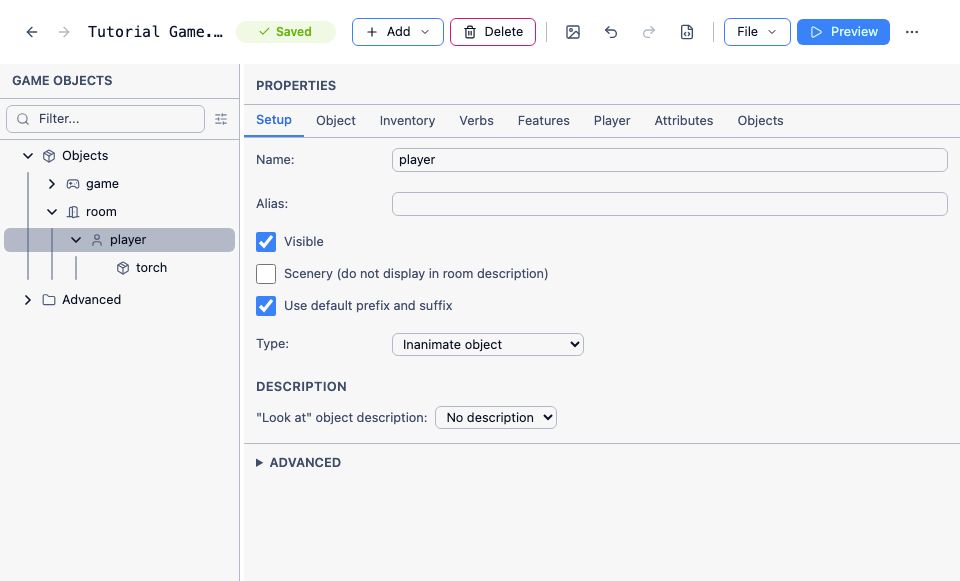Toggle Use default prefix and suffix

(266, 305)
